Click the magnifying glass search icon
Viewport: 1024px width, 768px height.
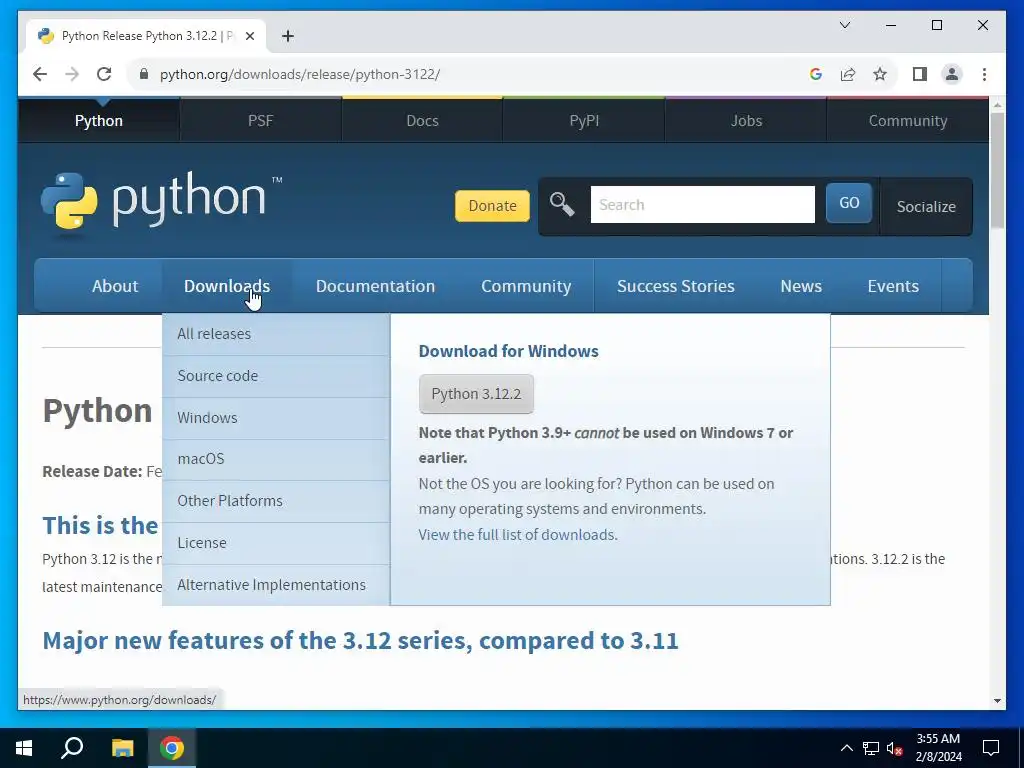click(x=562, y=205)
